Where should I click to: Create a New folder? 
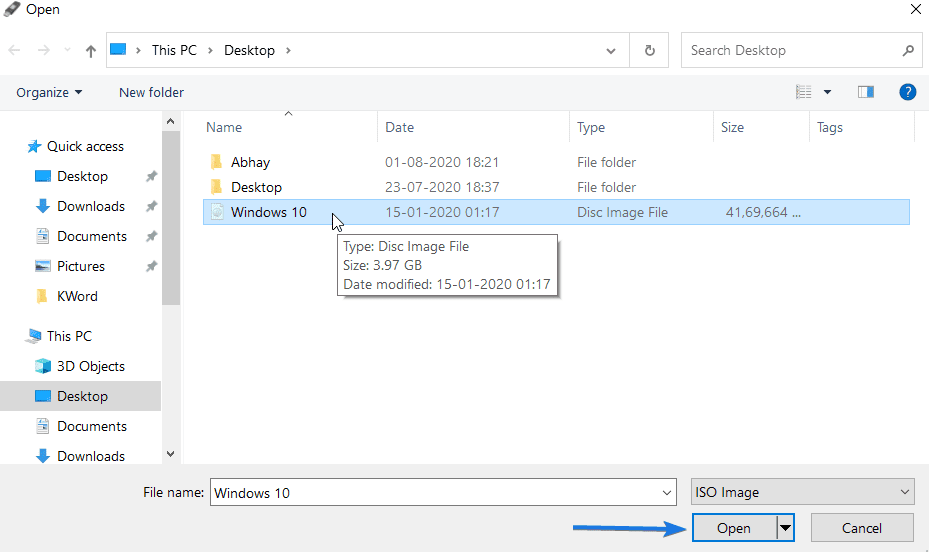[x=151, y=92]
